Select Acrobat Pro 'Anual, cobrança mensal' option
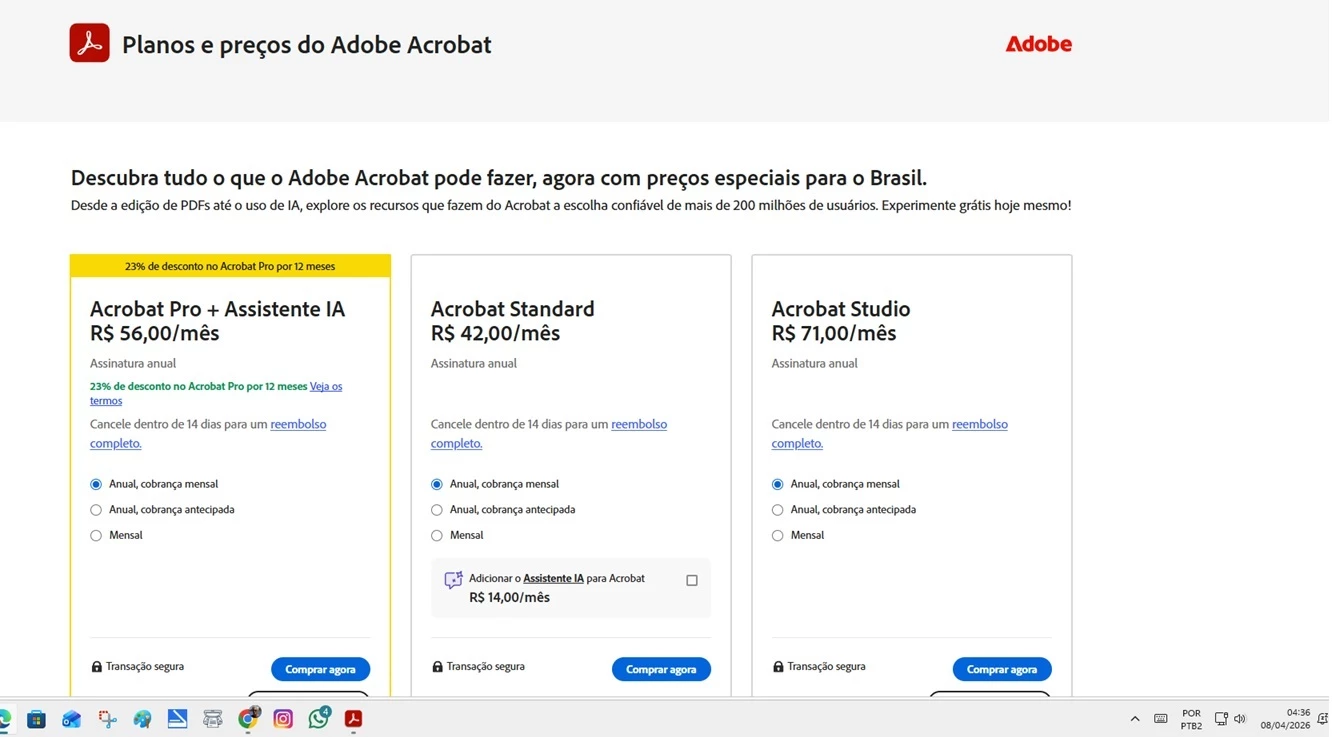This screenshot has width=1332, height=737. [96, 484]
